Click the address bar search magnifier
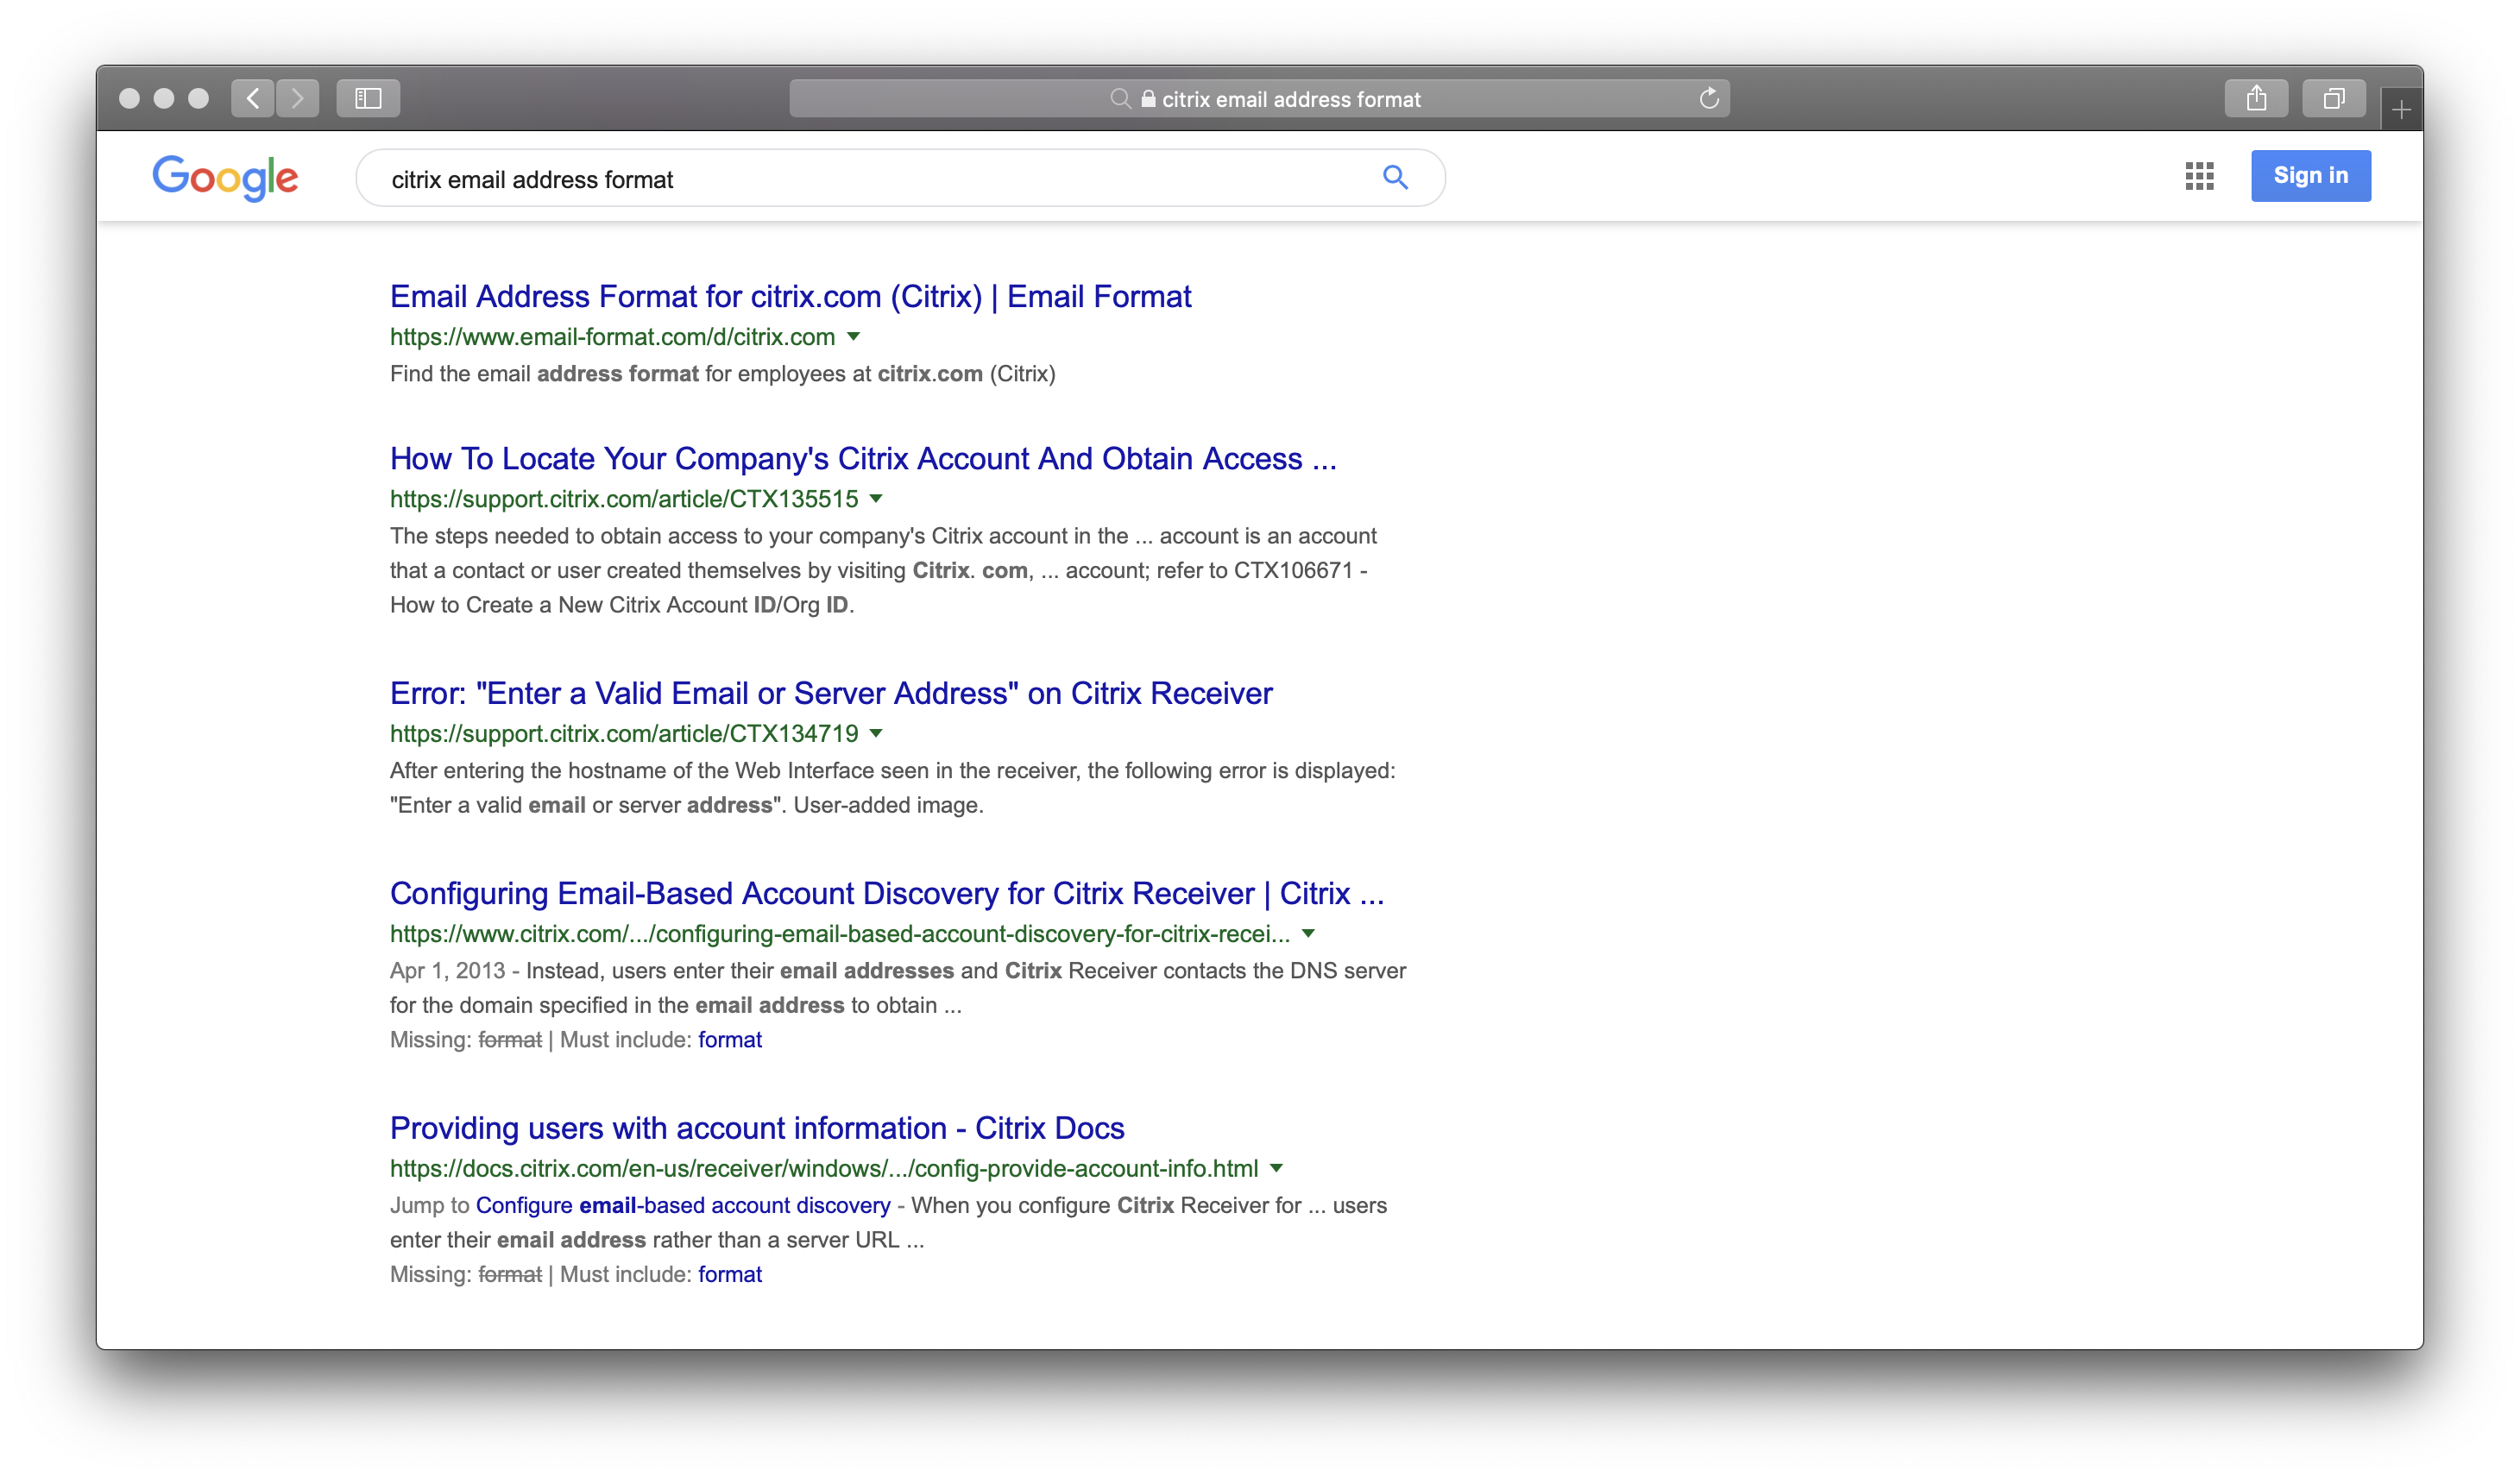Image resolution: width=2520 pixels, height=1477 pixels. point(1120,99)
